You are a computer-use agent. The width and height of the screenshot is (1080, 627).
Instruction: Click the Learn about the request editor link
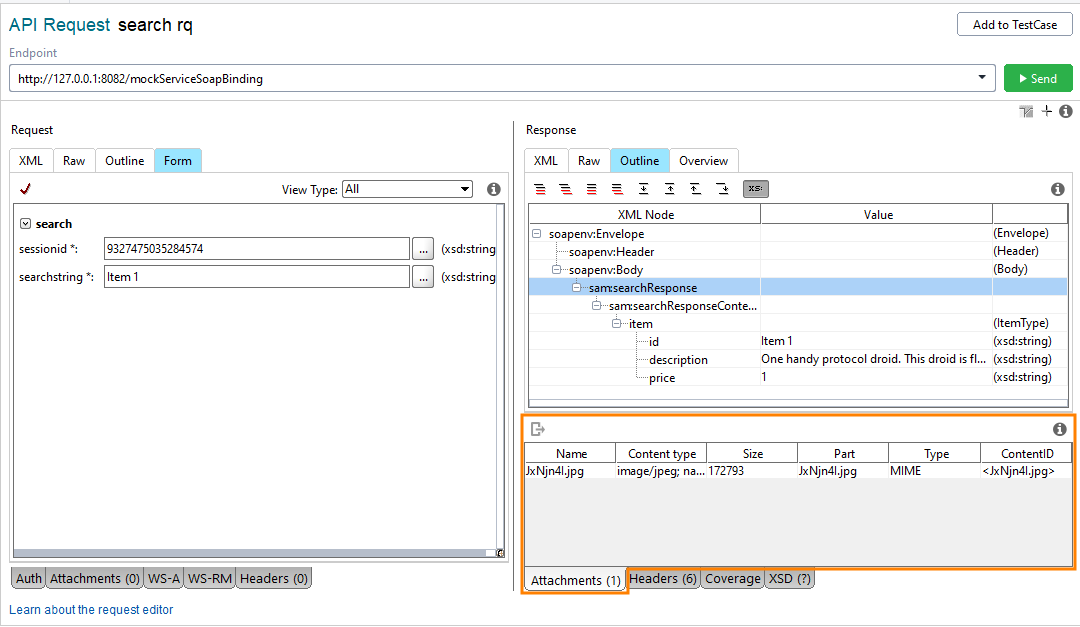pyautogui.click(x=91, y=609)
